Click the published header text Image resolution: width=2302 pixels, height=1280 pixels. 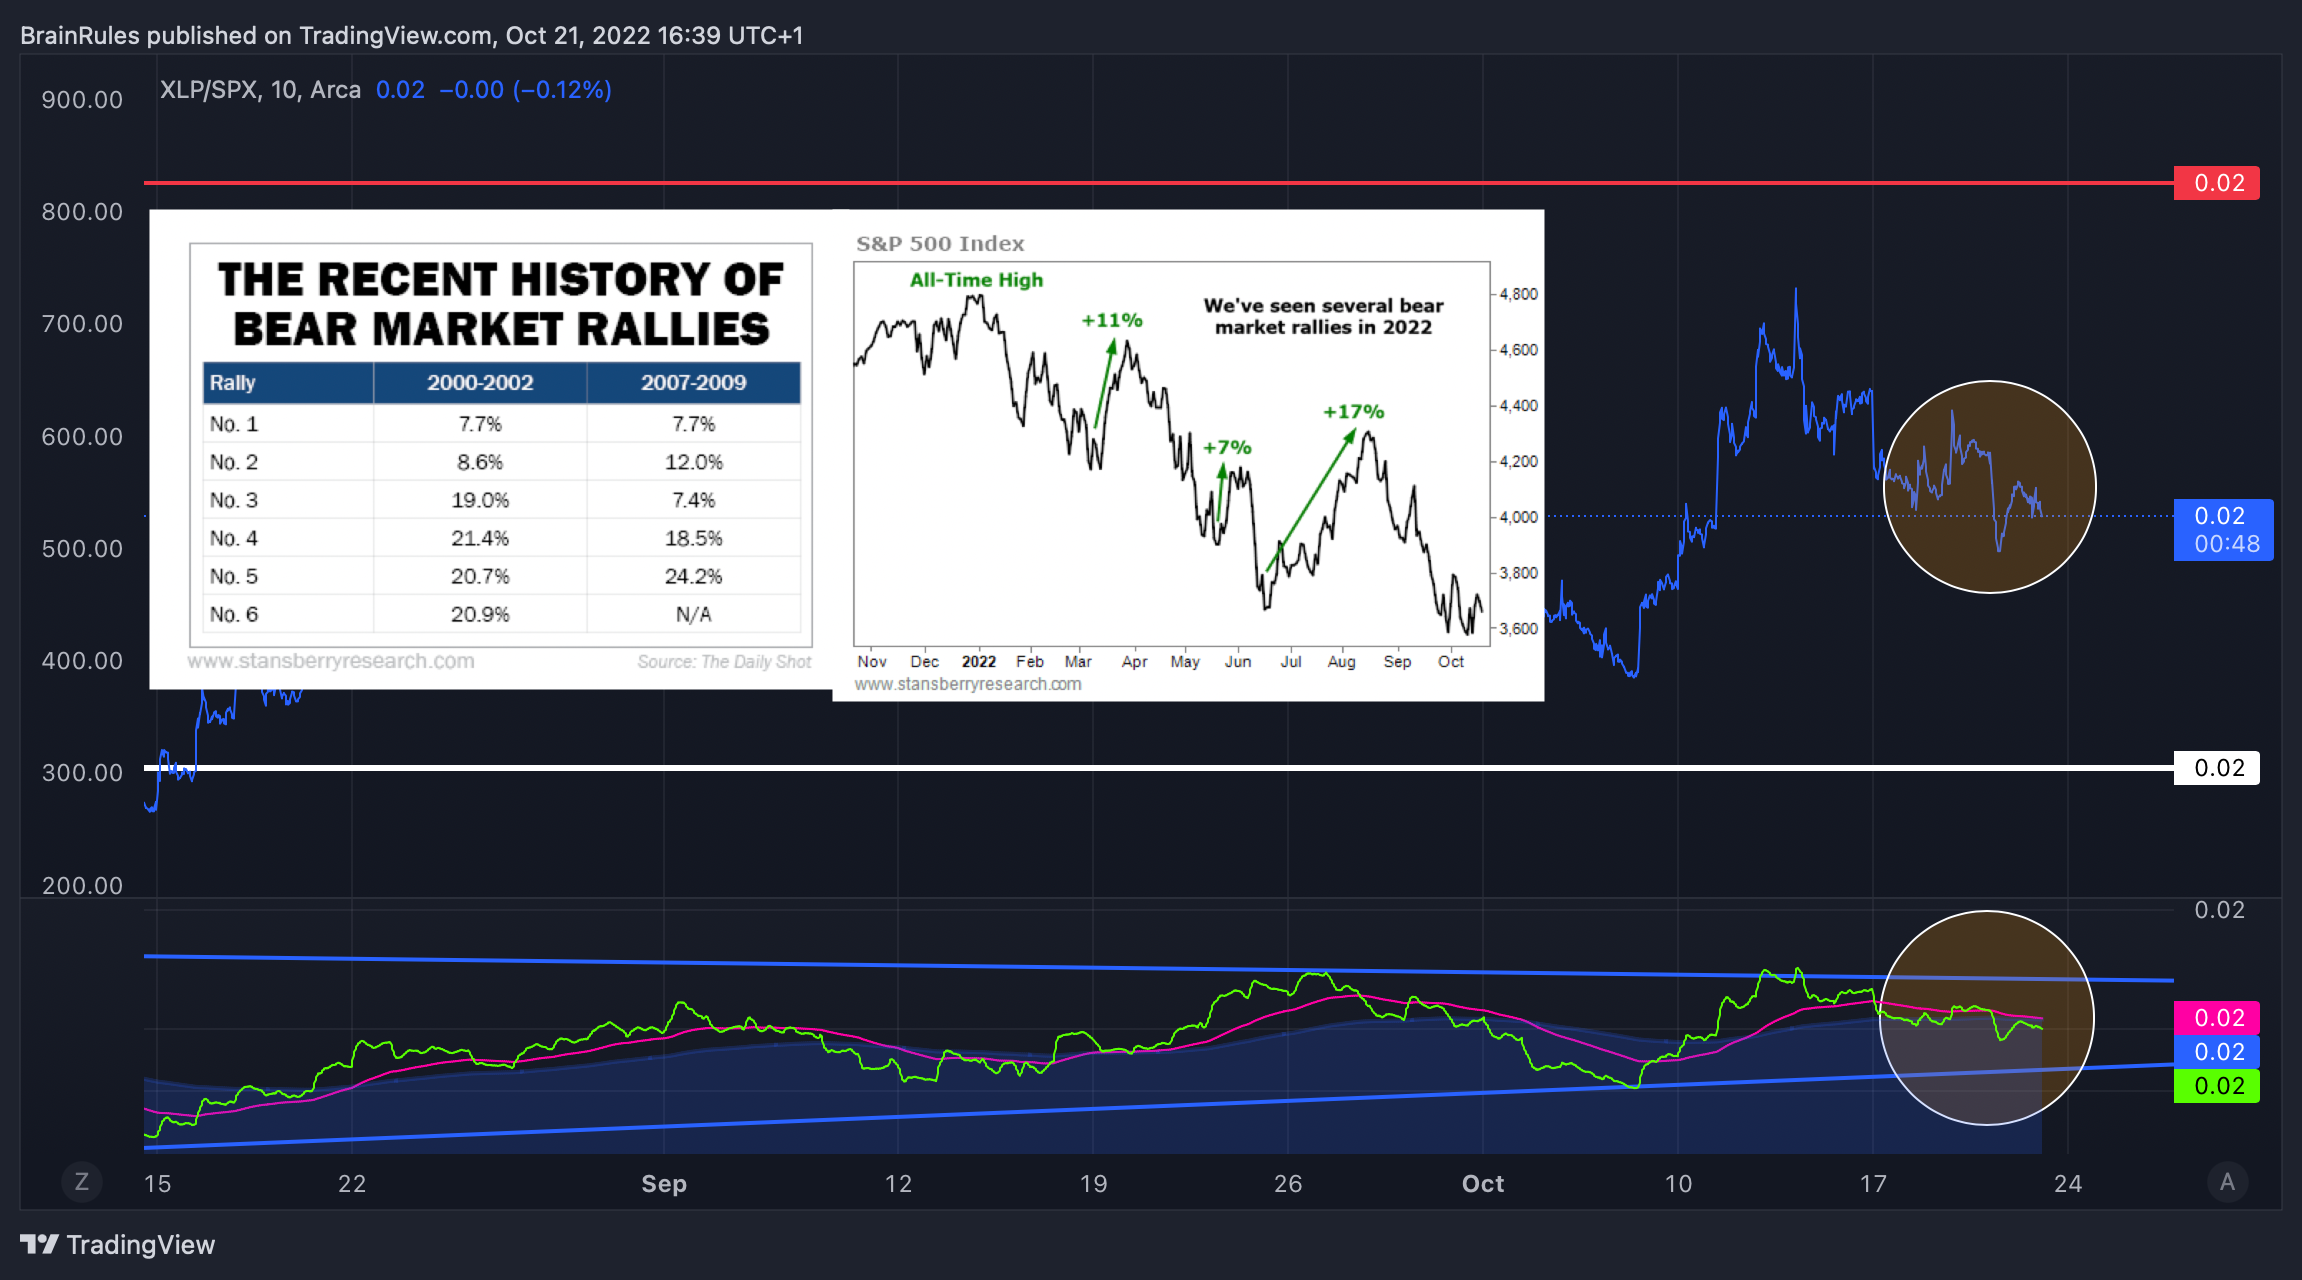pyautogui.click(x=411, y=35)
